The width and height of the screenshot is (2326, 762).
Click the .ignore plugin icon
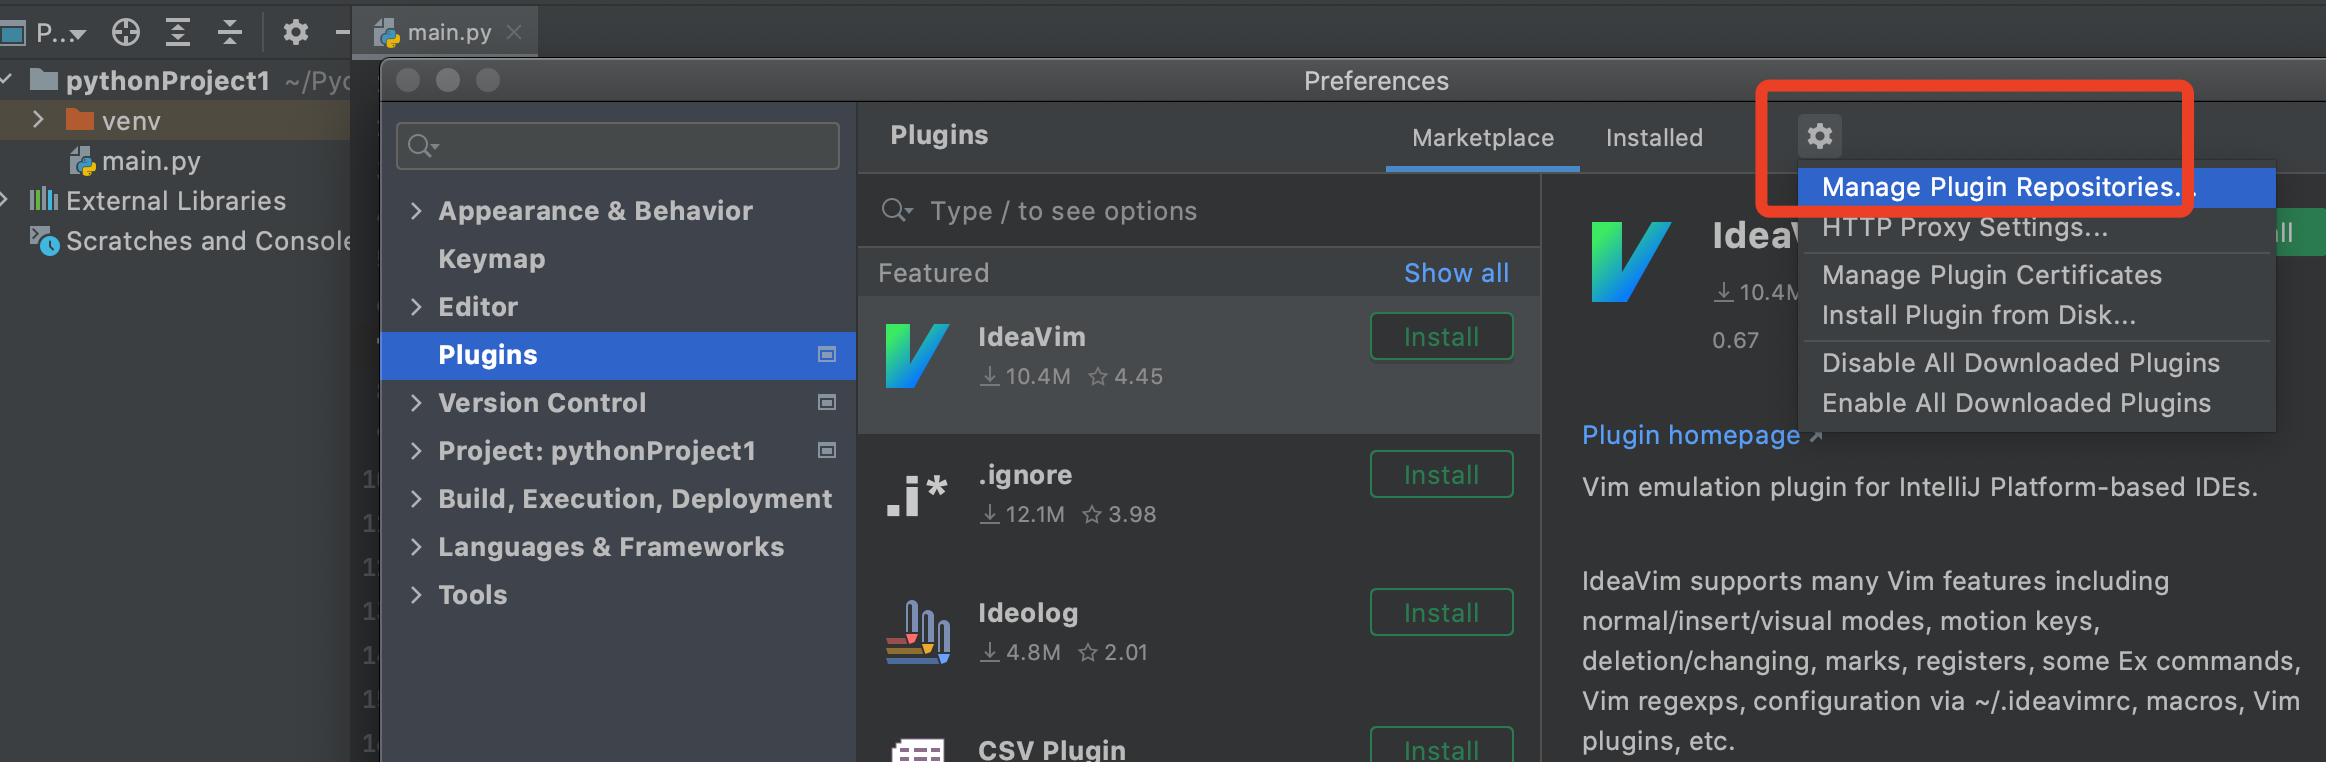point(917,494)
